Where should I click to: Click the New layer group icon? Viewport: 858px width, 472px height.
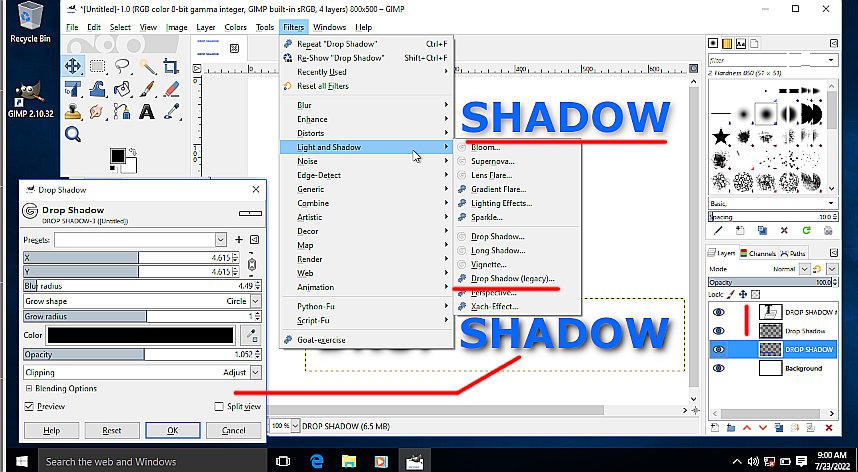pyautogui.click(x=730, y=428)
